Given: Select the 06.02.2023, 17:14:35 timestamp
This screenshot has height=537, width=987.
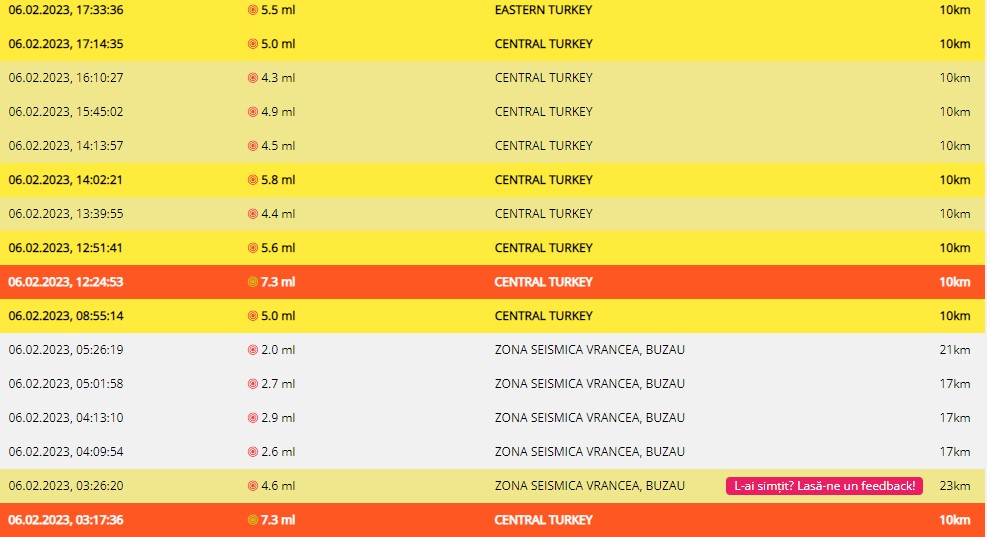Looking at the screenshot, I should click(x=66, y=44).
